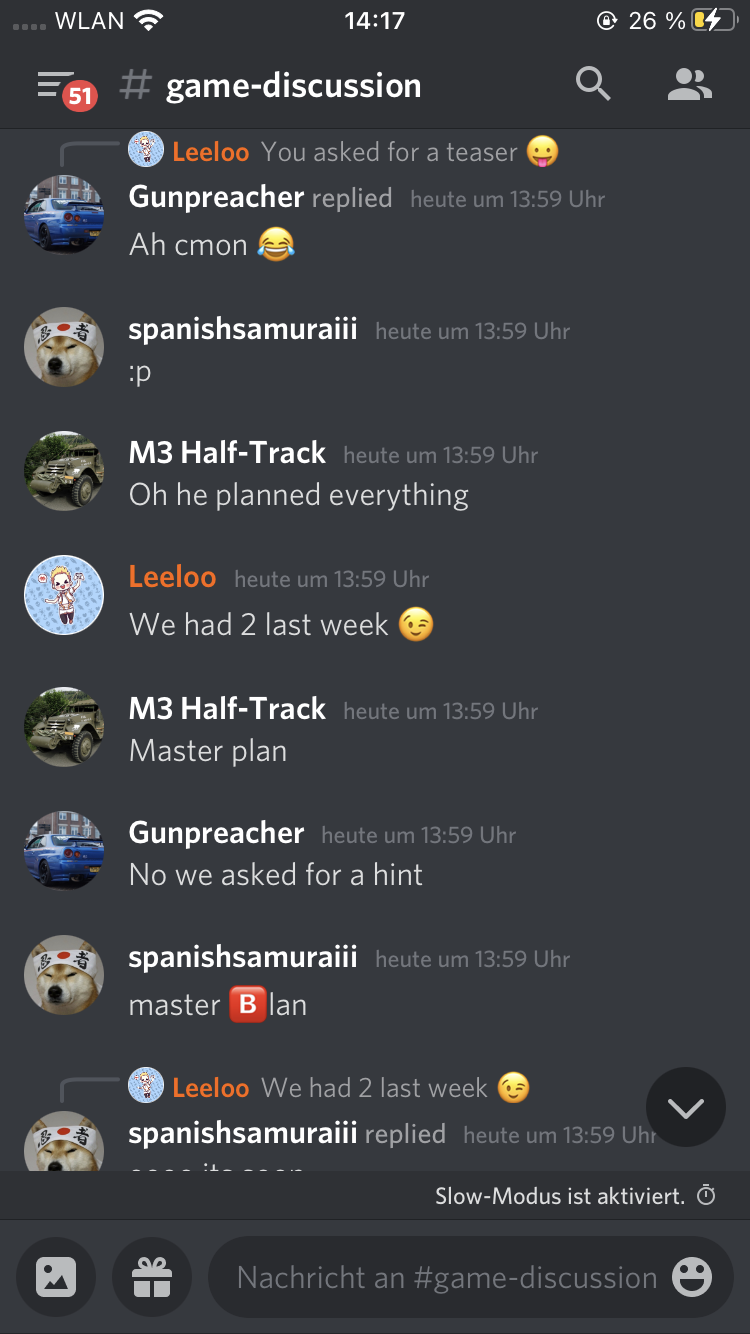The height and width of the screenshot is (1334, 750).
Task: Open the image attachment picker
Action: pyautogui.click(x=56, y=1277)
